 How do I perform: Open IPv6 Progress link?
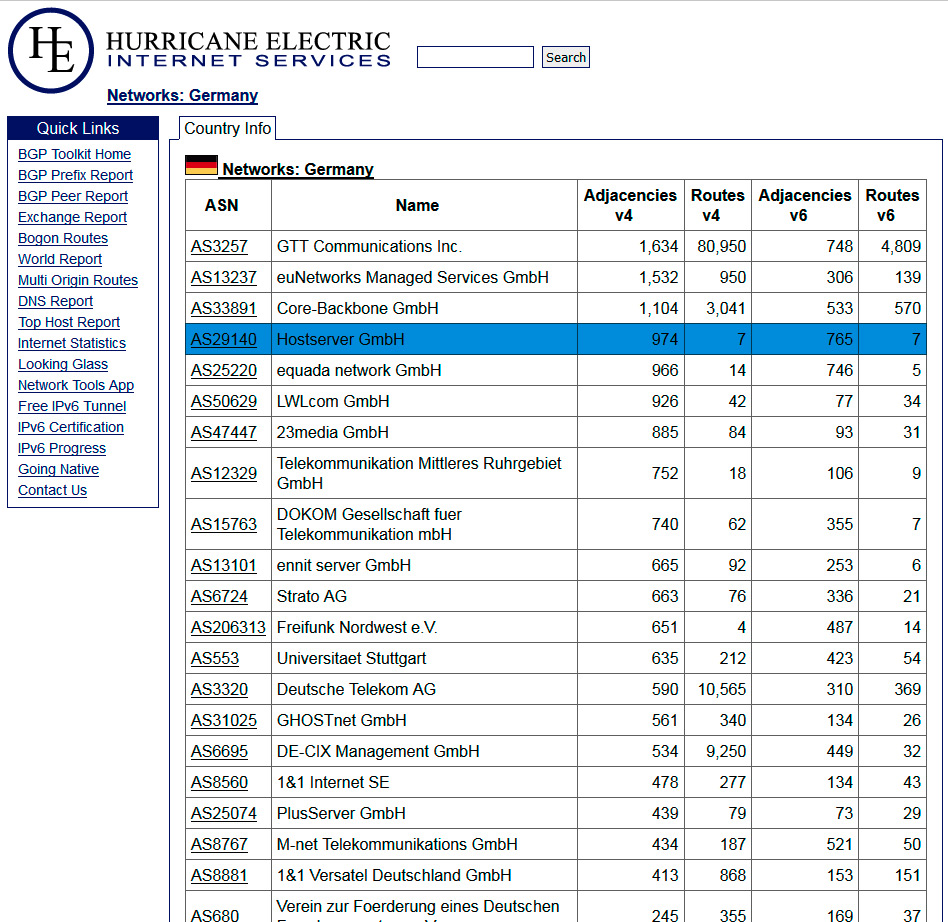(62, 449)
